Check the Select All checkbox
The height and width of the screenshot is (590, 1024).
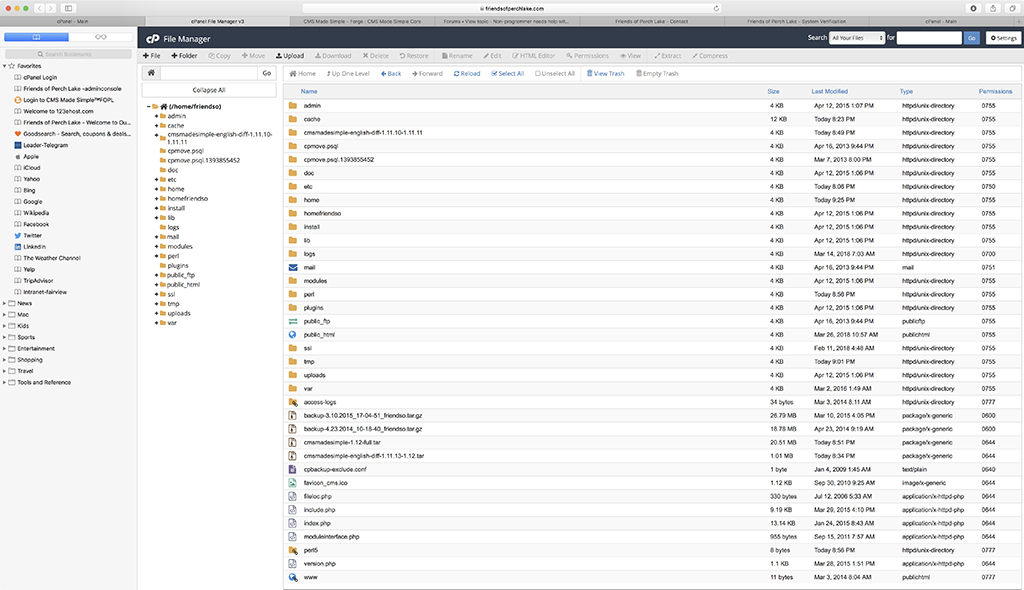(493, 74)
